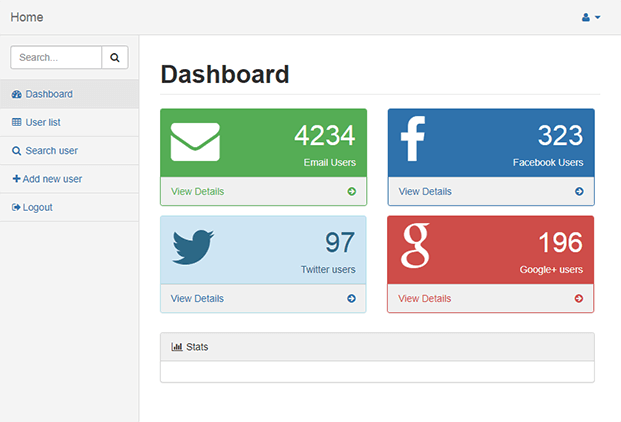Viewport: 621px width, 422px height.
Task: Go to Search user page
Action: (51, 151)
